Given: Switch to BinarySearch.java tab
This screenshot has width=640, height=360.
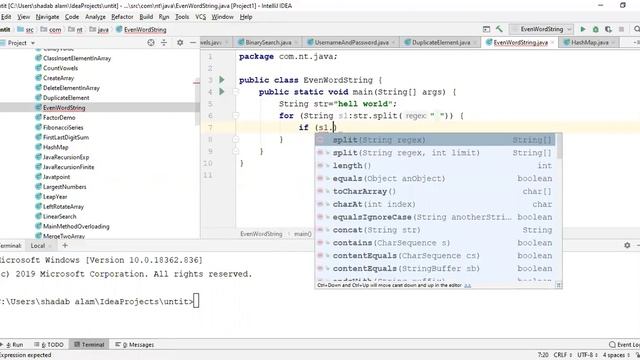Looking at the screenshot, I should pos(268,42).
